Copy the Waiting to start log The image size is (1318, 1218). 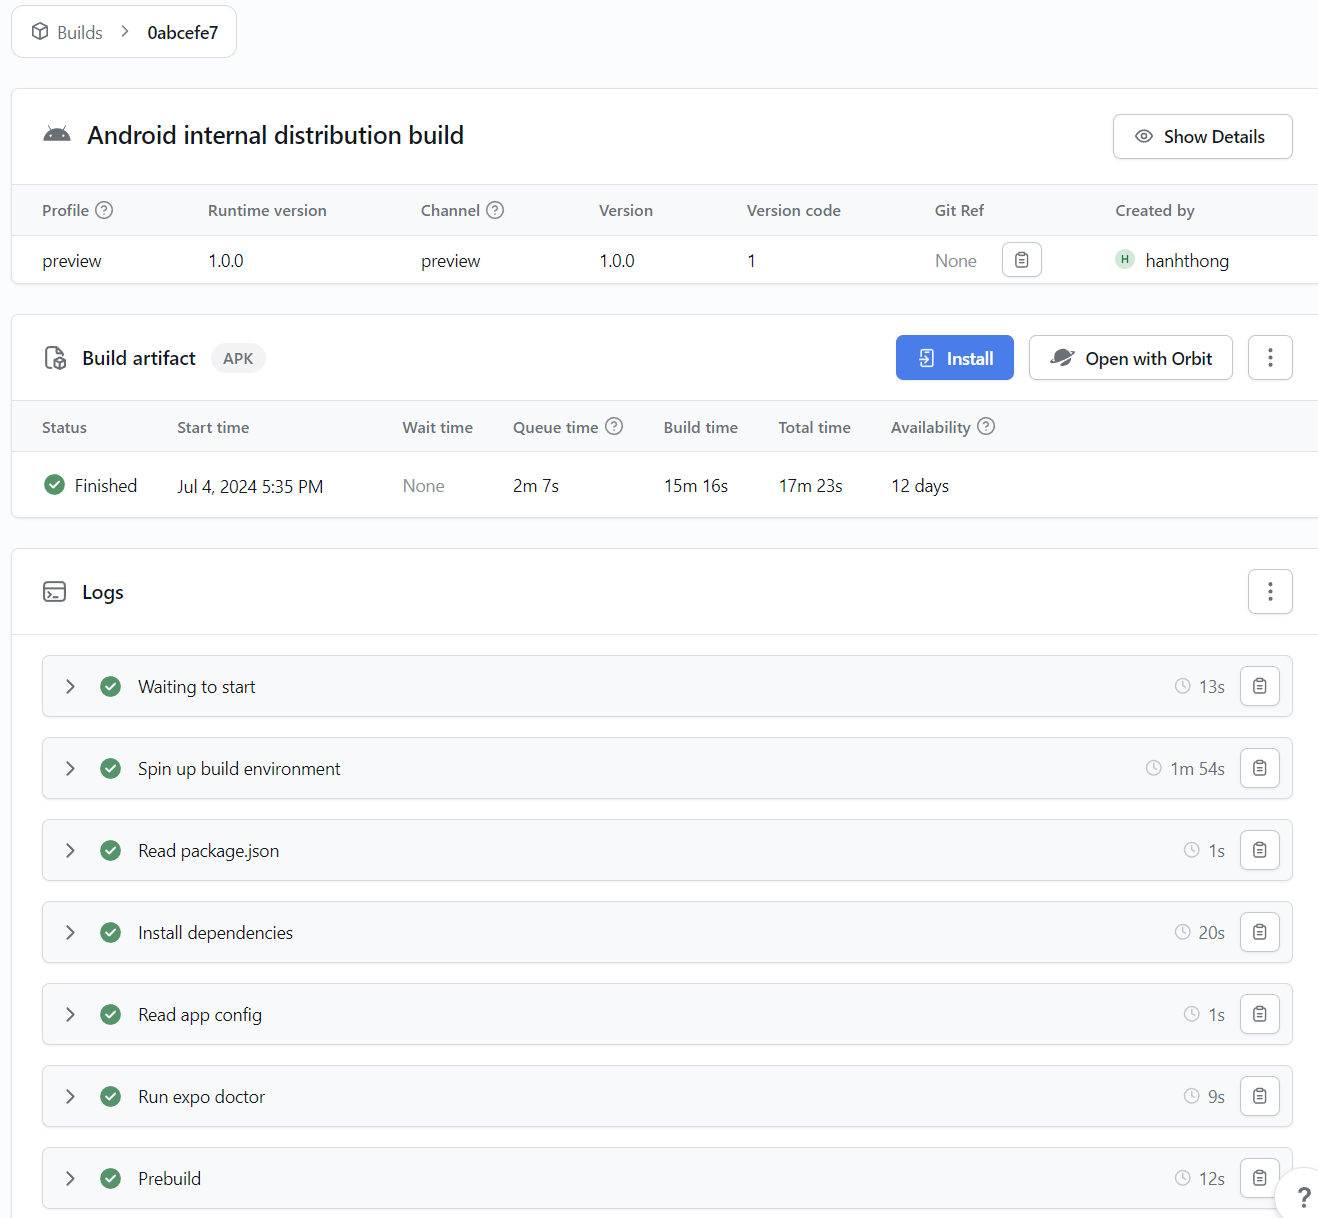click(x=1259, y=686)
